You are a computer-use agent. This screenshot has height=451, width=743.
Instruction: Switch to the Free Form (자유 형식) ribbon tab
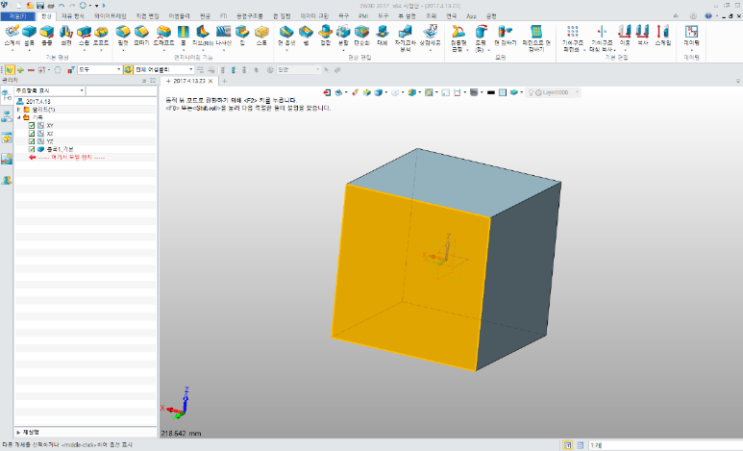[72, 16]
